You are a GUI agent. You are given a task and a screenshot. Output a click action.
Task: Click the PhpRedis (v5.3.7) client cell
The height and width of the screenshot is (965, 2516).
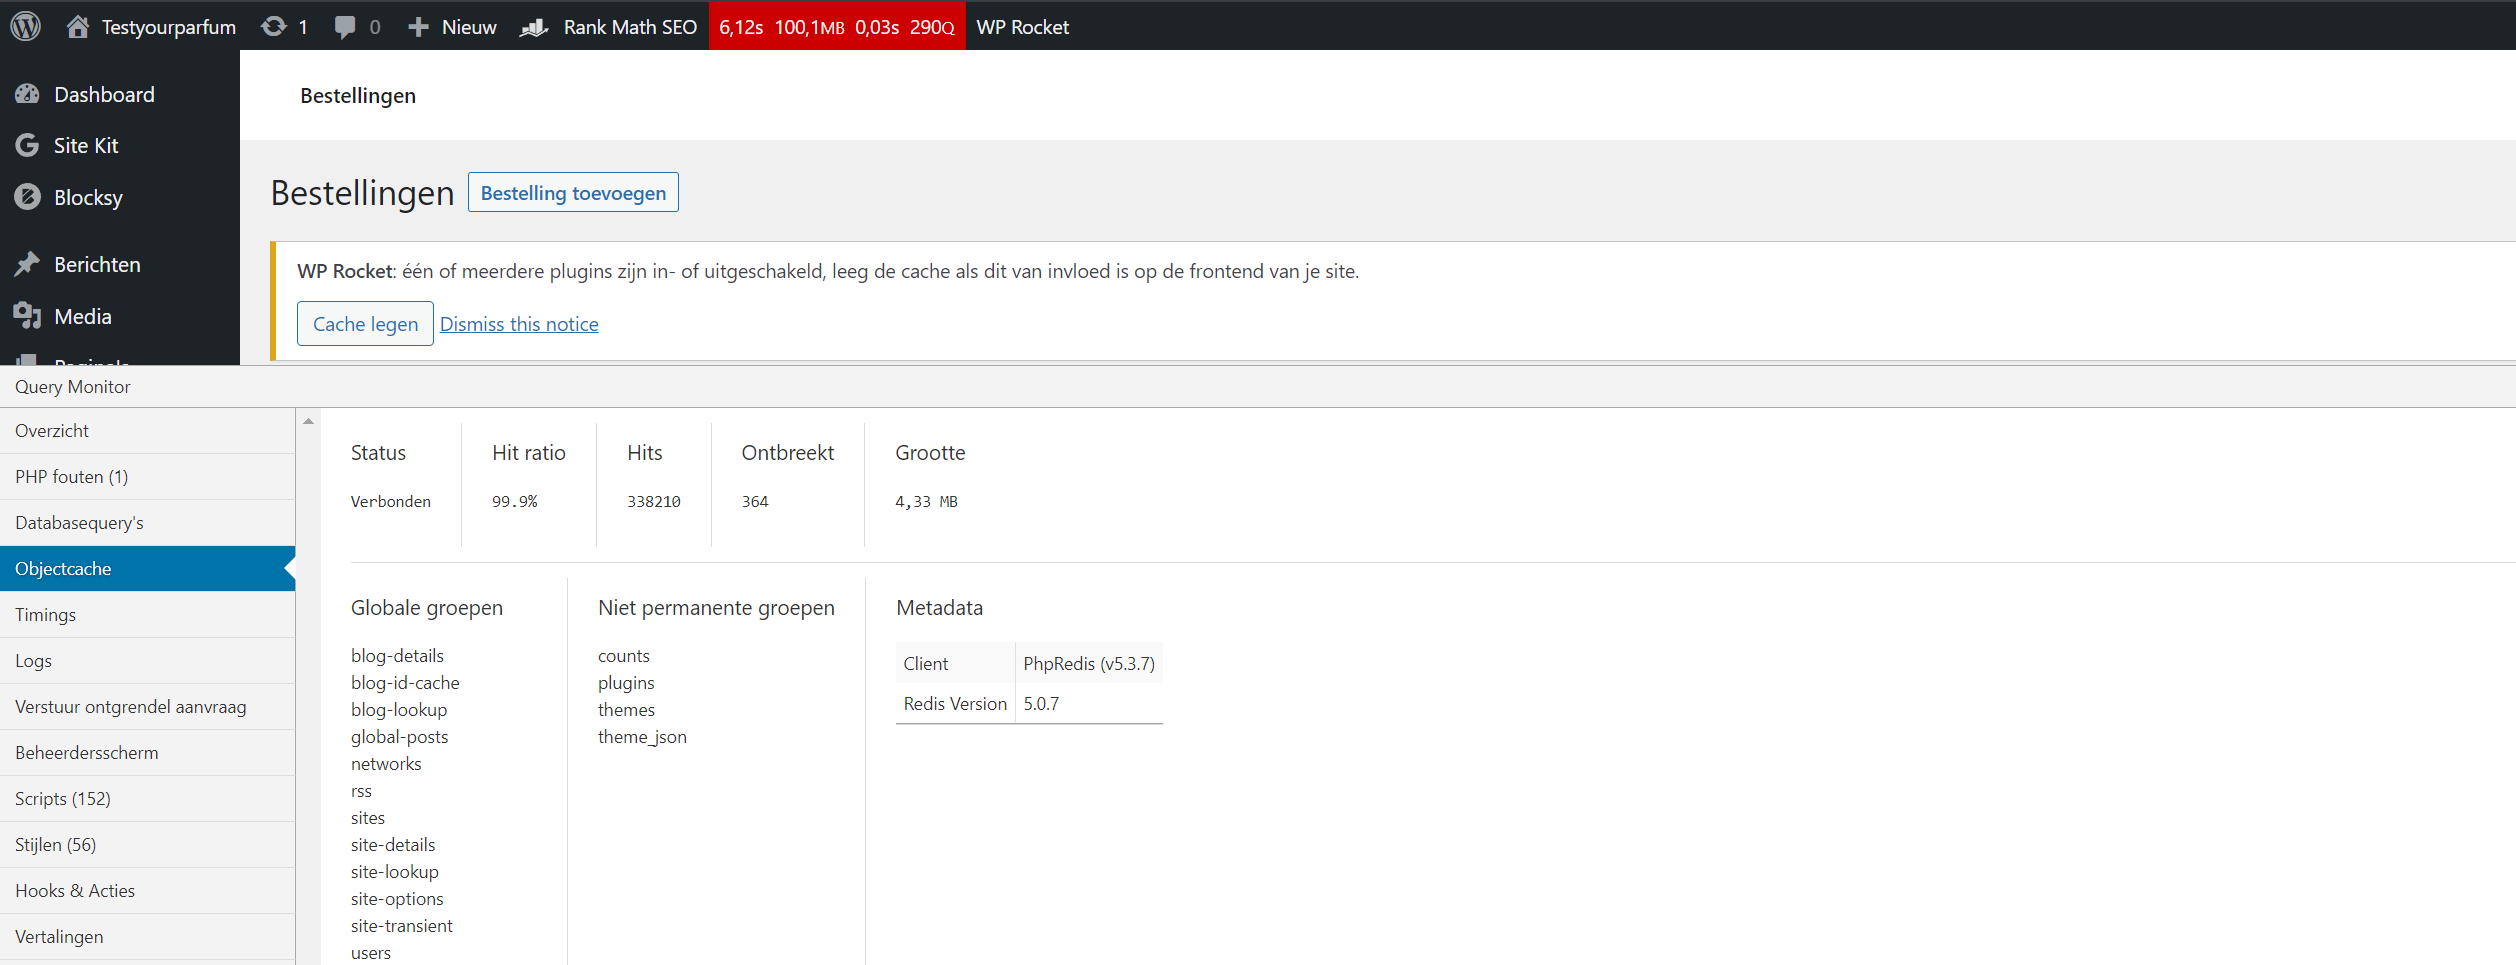click(1089, 663)
